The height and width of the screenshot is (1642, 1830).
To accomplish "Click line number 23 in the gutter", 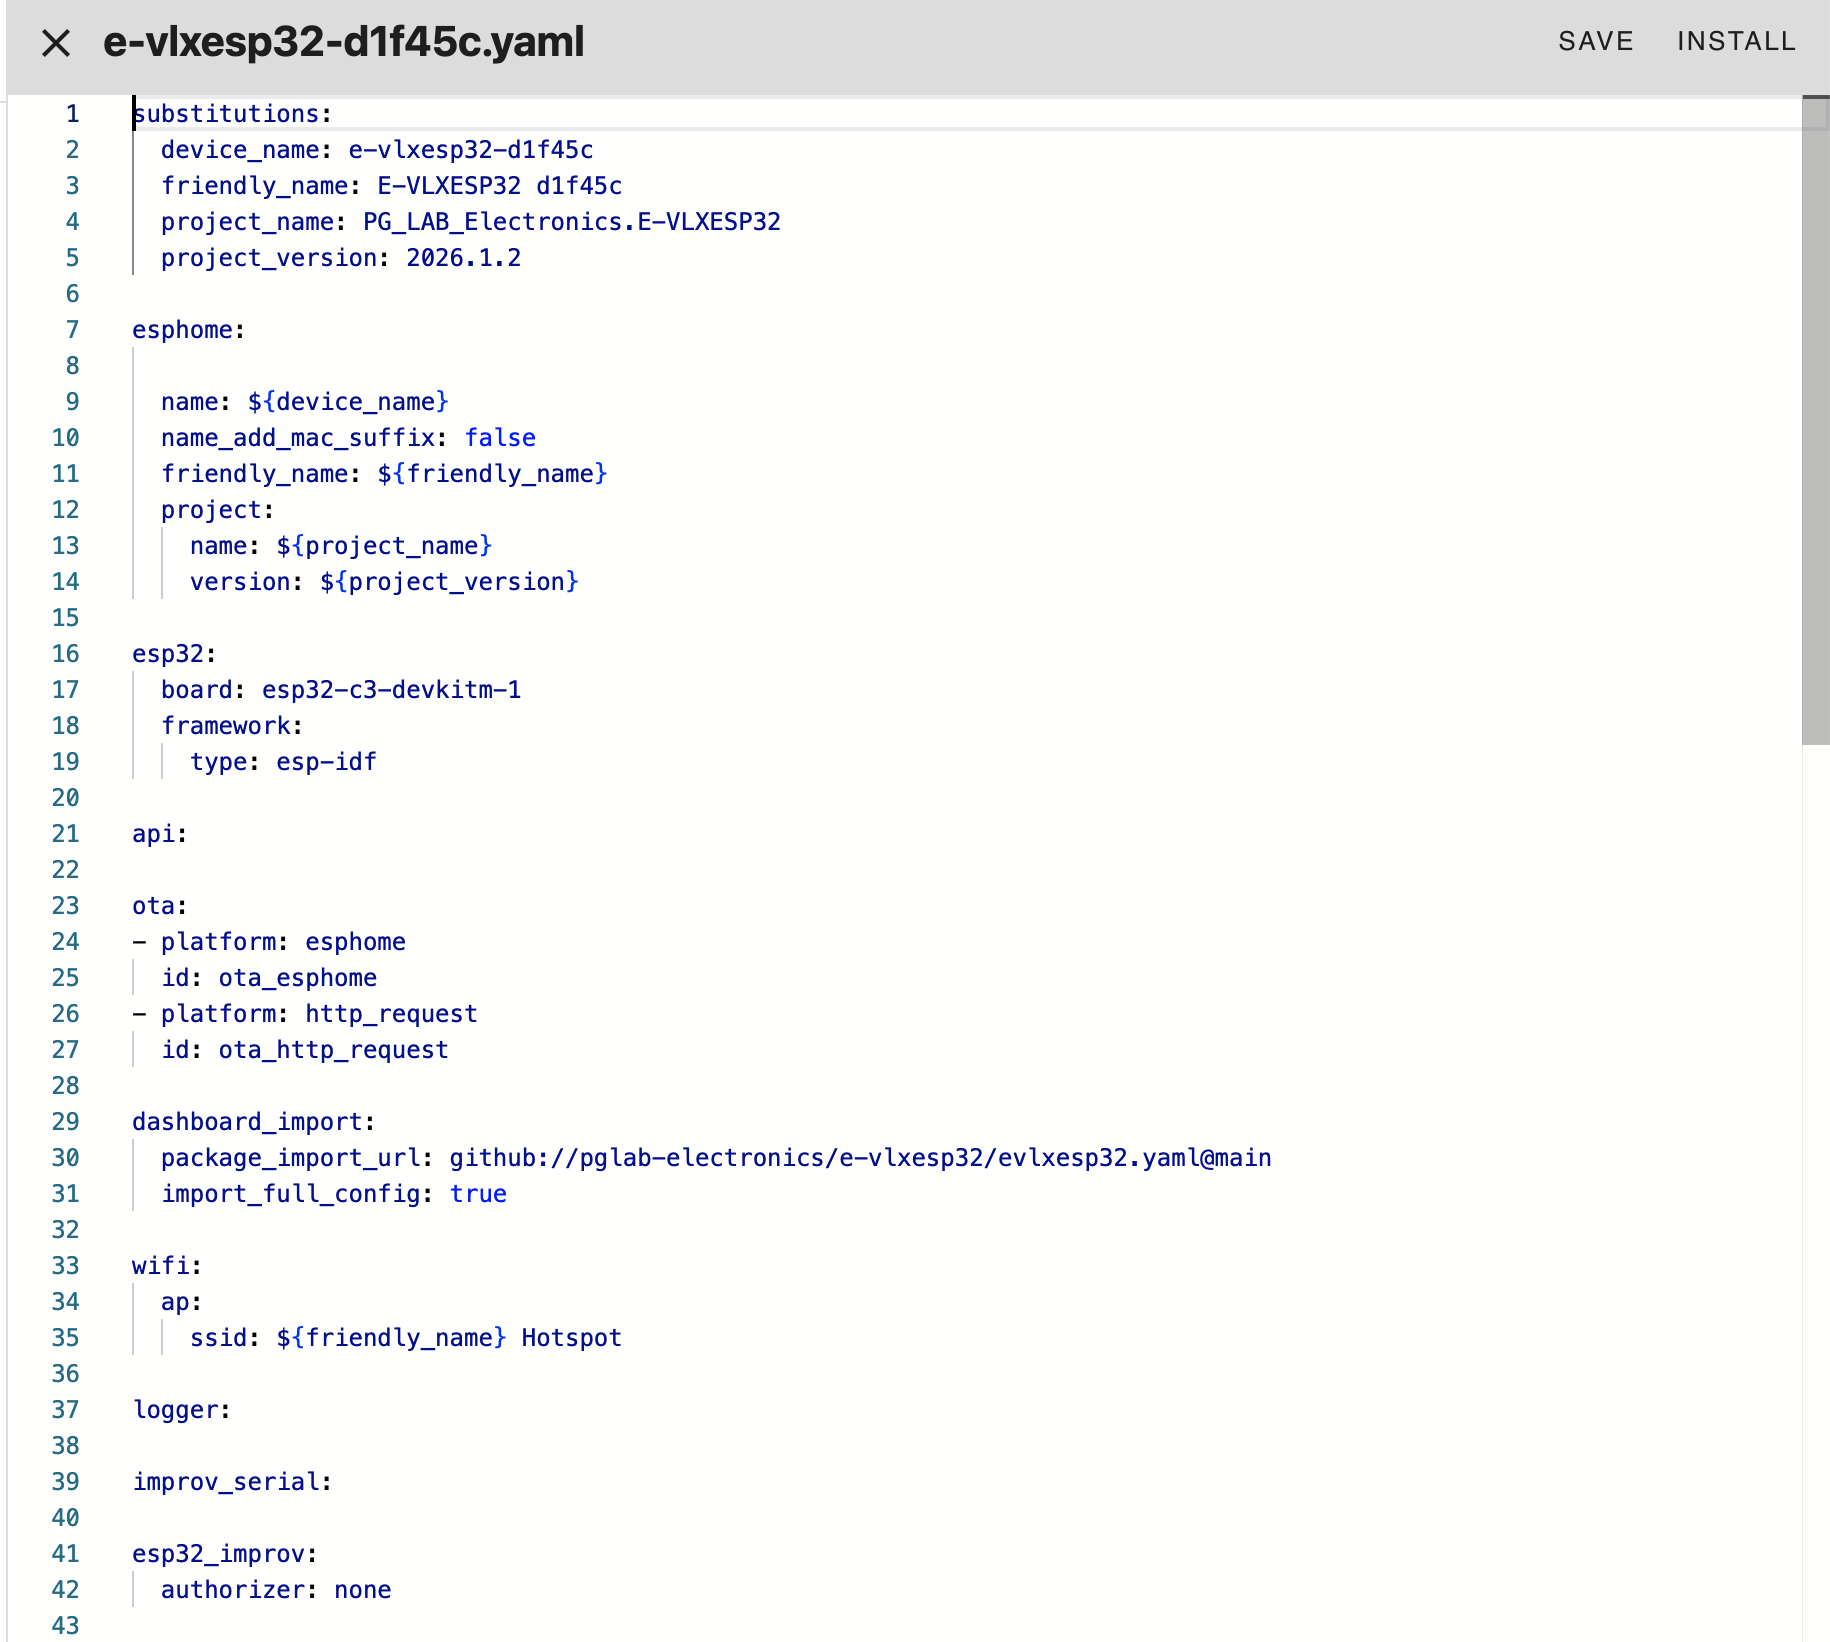I will pyautogui.click(x=65, y=906).
